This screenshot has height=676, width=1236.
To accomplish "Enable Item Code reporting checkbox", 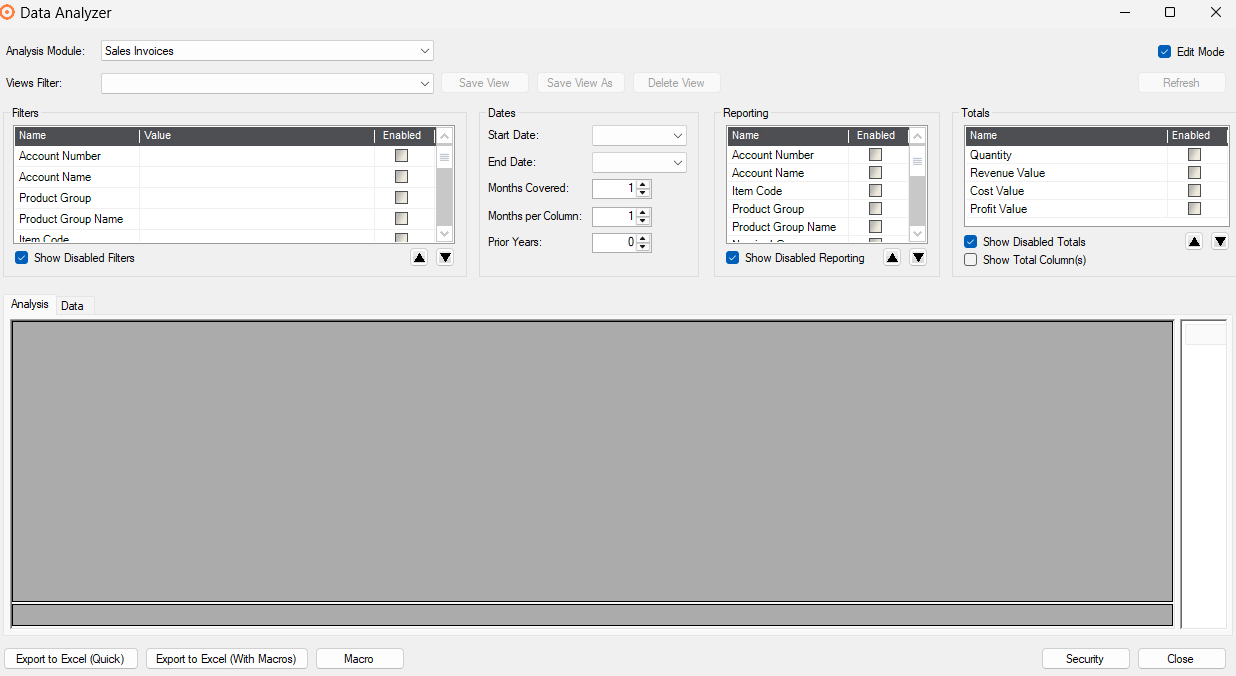I will pyautogui.click(x=875, y=191).
